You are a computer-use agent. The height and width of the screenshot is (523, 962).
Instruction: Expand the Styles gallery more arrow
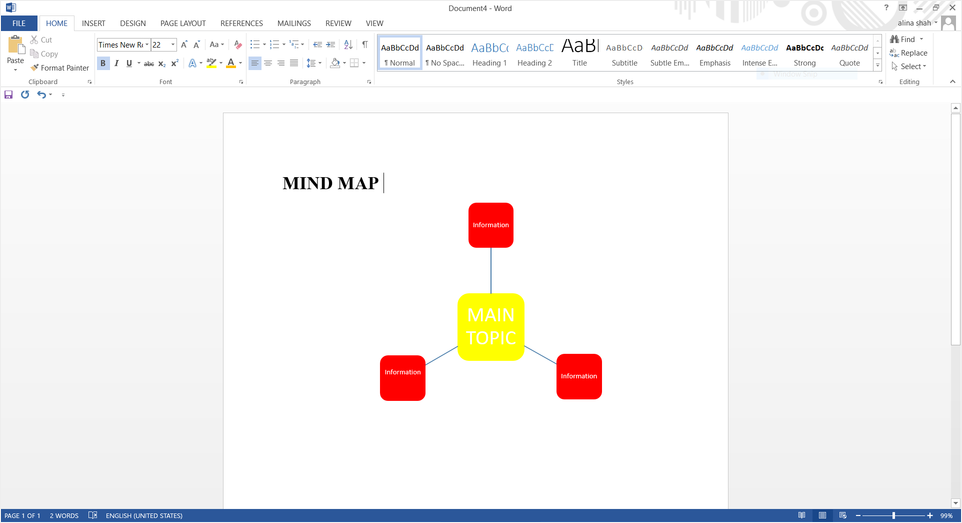[x=878, y=66]
